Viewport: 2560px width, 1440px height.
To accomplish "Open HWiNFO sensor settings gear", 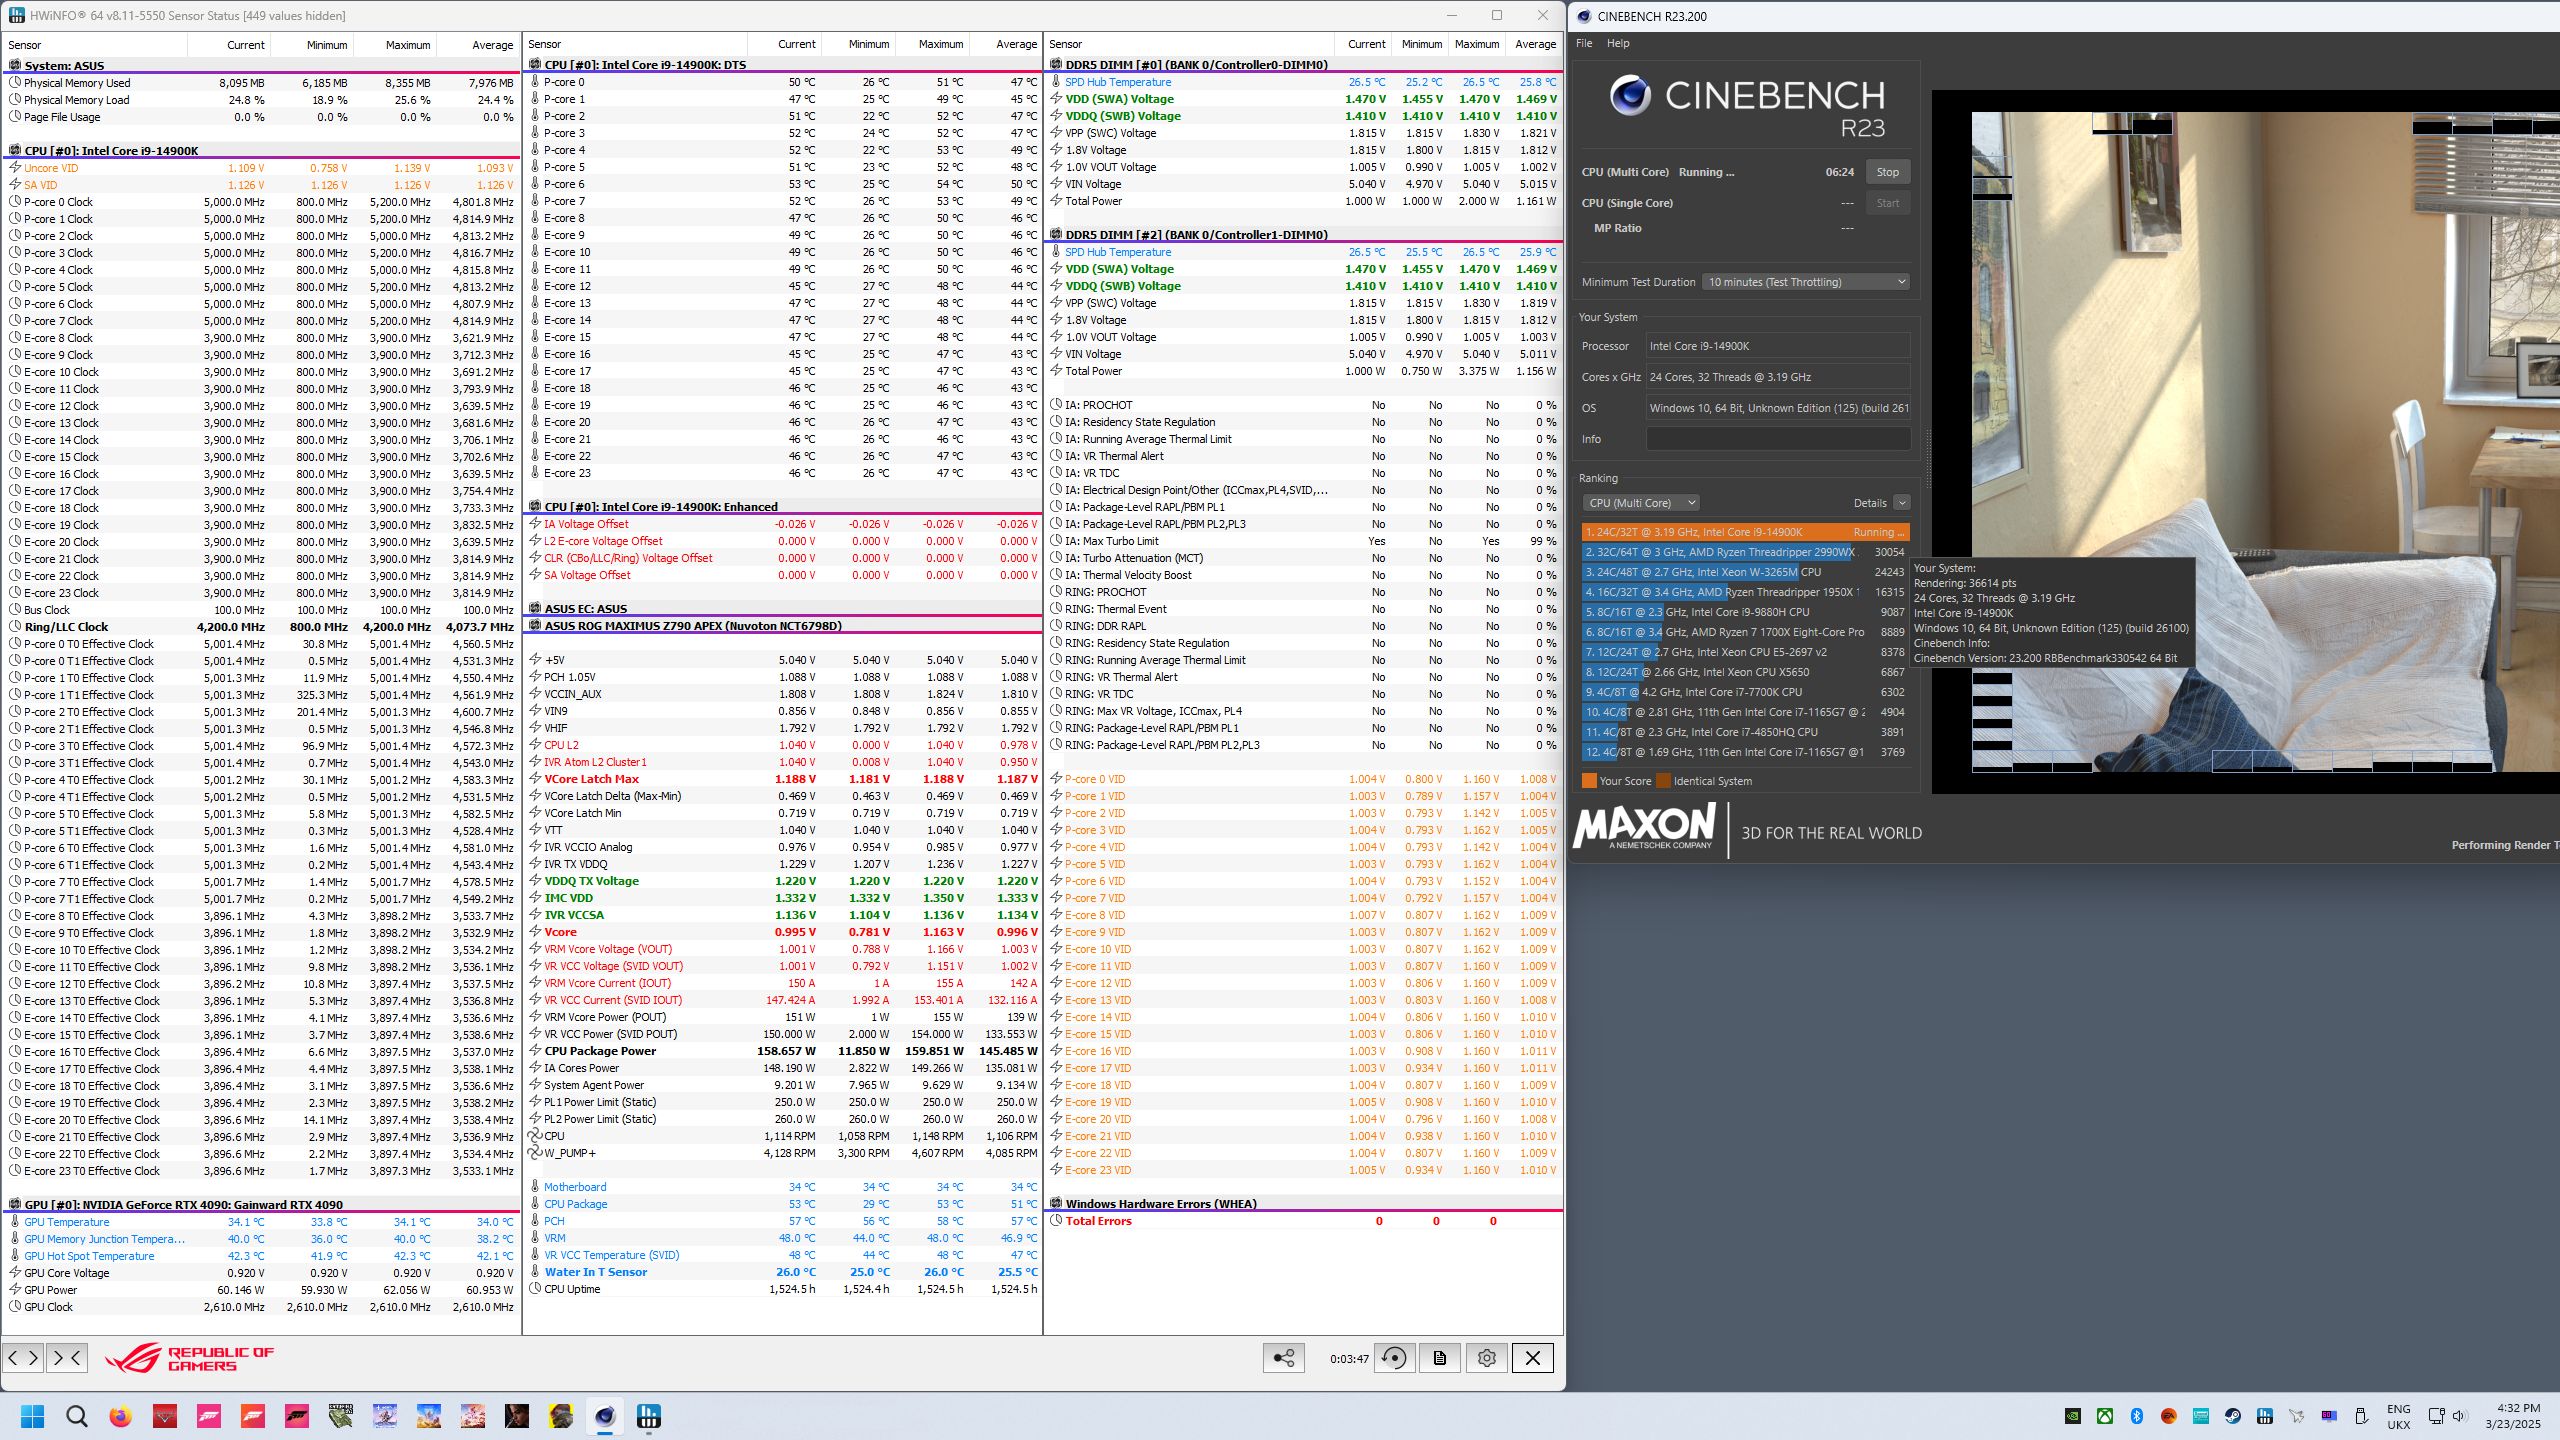I will click(1487, 1357).
